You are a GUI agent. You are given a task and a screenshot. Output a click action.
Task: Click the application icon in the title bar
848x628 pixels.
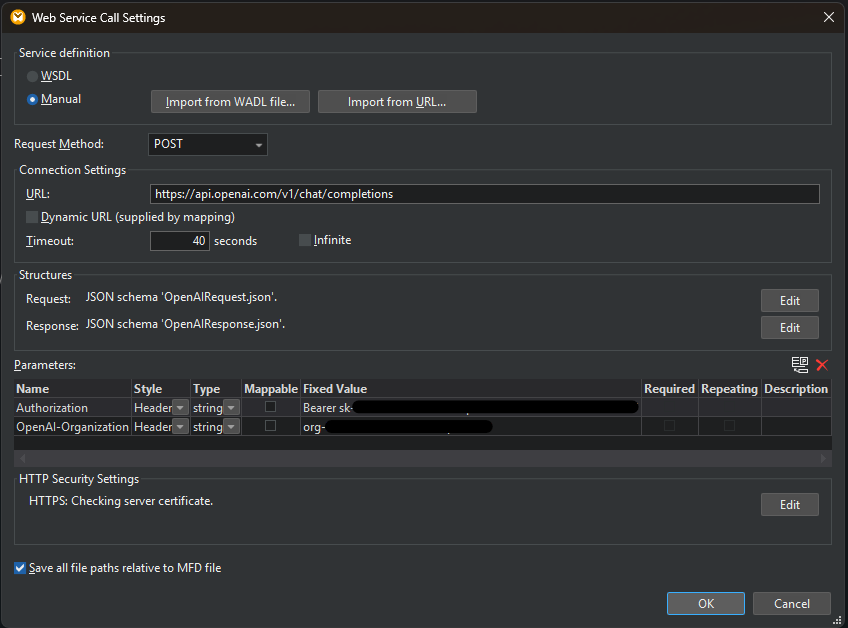coord(18,17)
